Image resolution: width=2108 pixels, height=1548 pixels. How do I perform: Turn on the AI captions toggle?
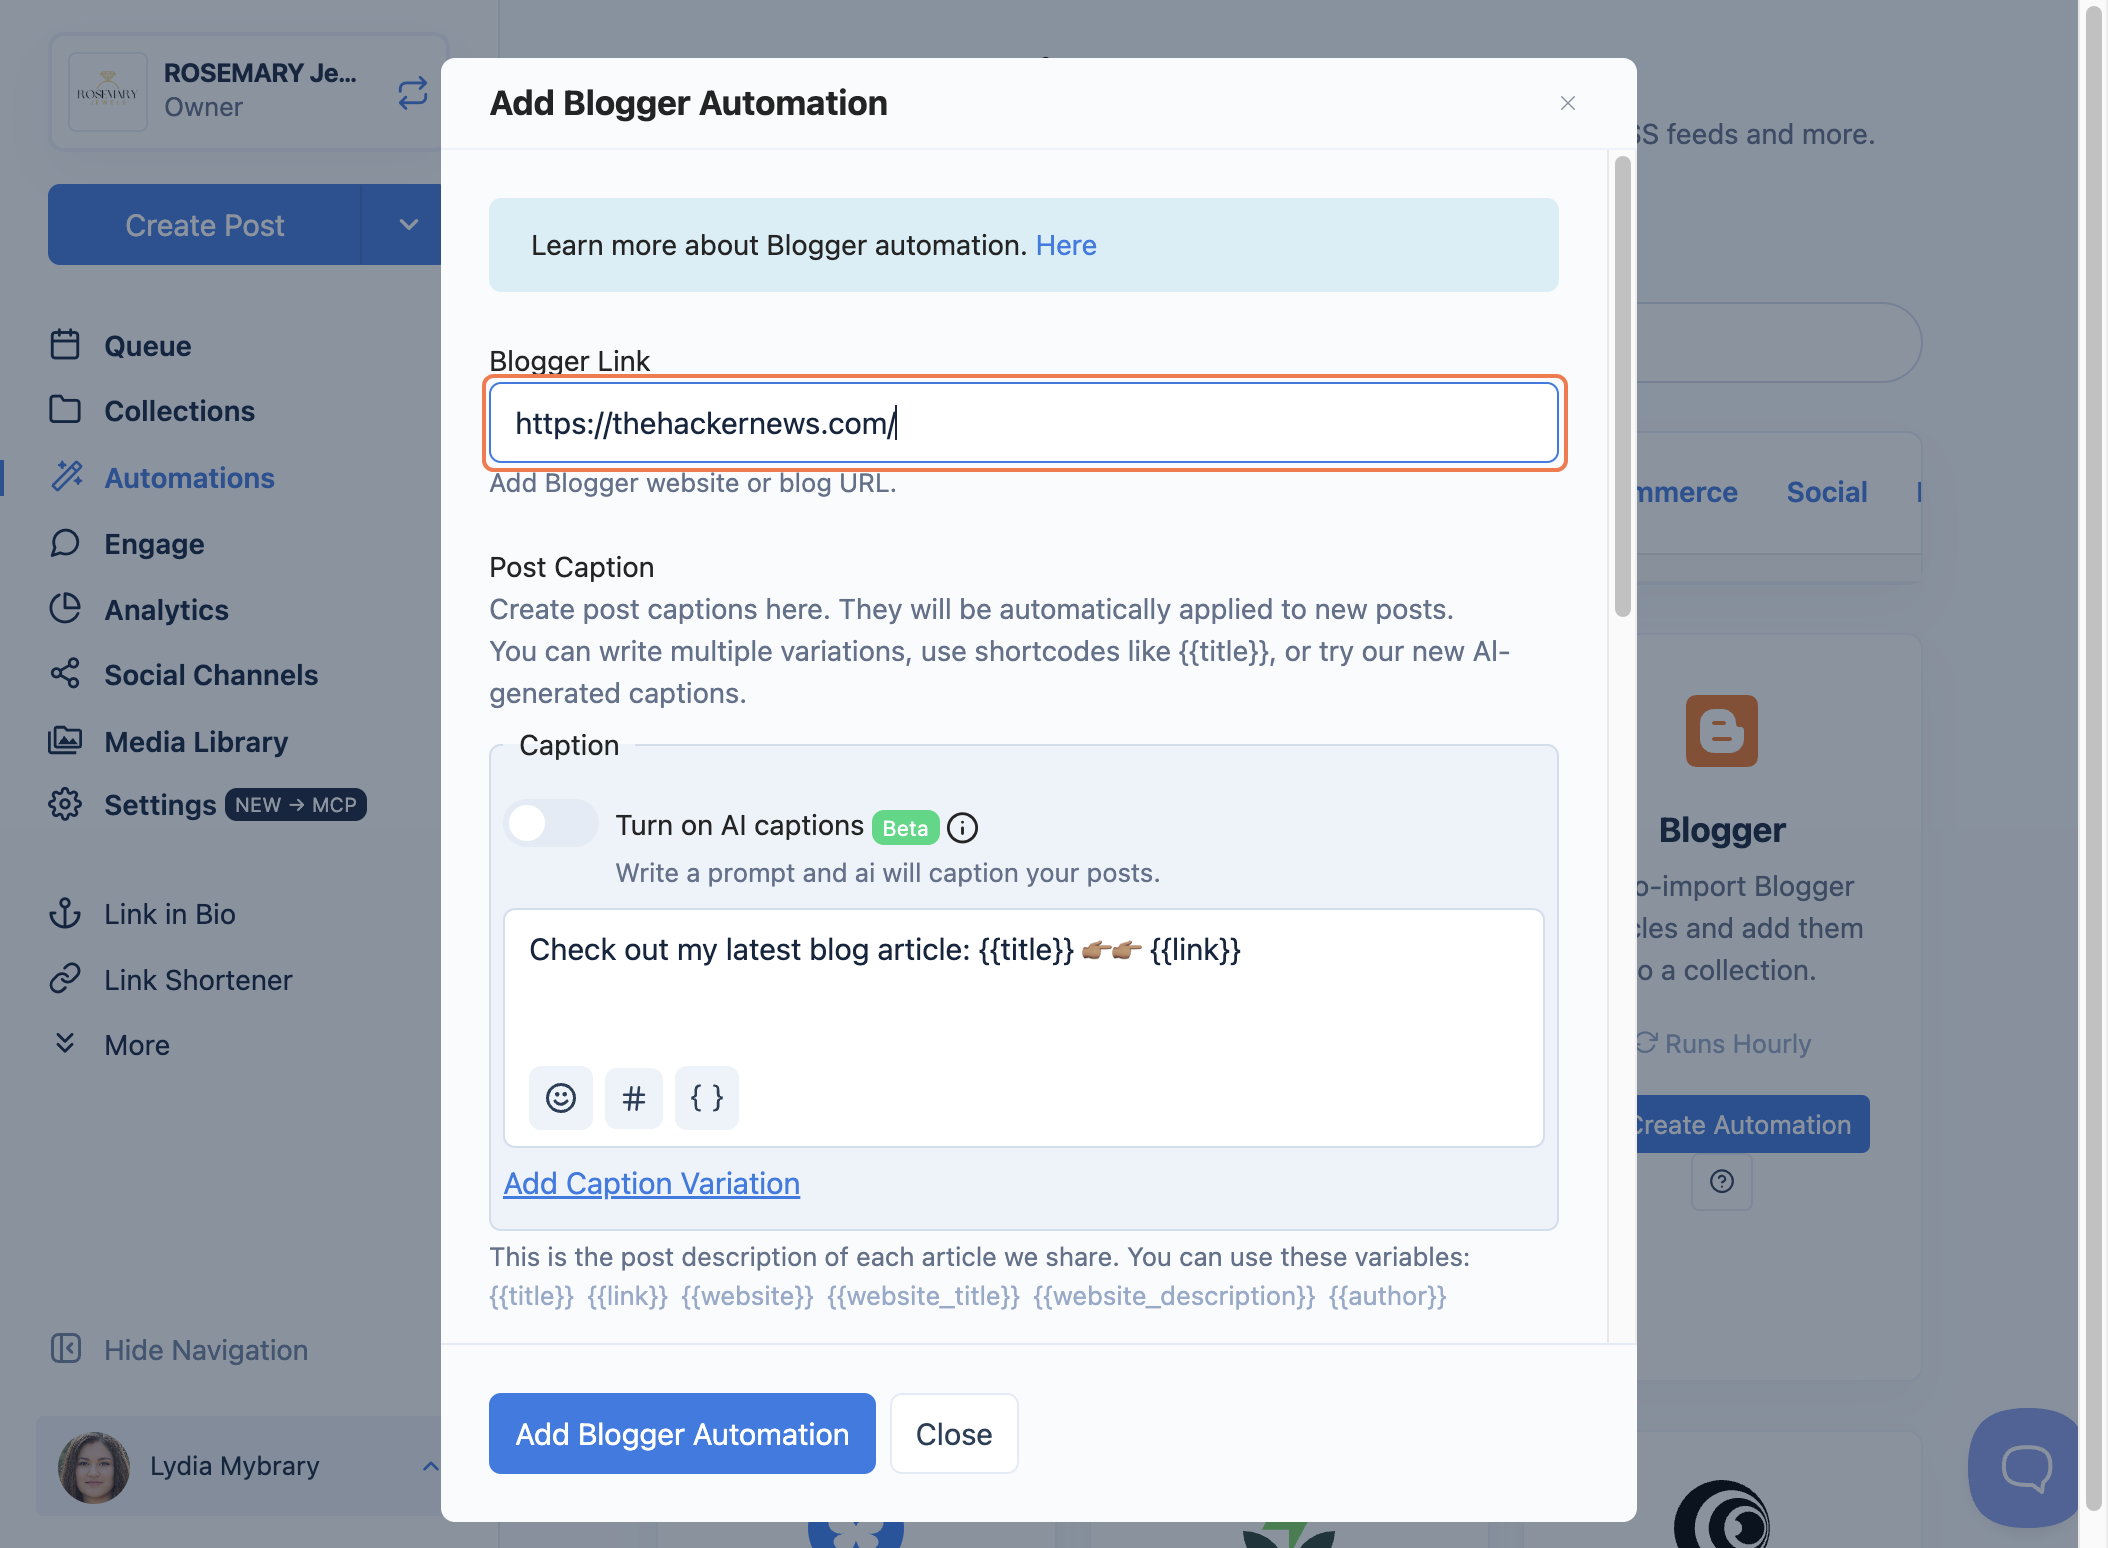(551, 824)
